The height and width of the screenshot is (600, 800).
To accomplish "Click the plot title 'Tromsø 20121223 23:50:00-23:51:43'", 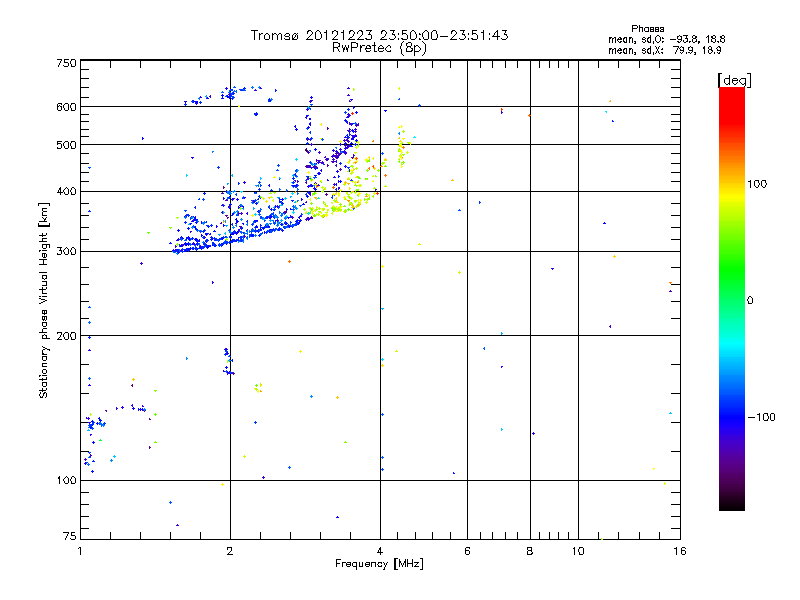I will pos(379,35).
